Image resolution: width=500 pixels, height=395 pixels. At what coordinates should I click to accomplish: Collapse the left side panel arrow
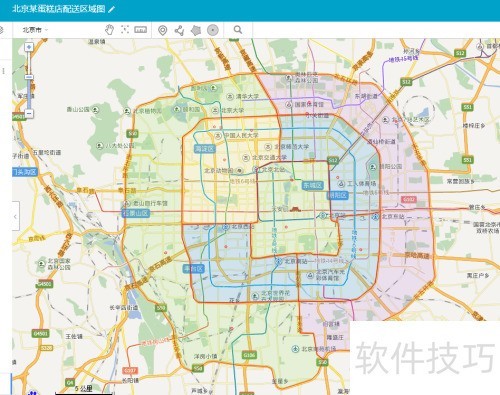[15, 216]
